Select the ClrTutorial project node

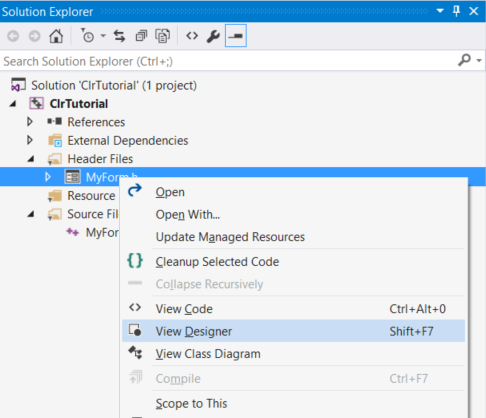tap(79, 104)
